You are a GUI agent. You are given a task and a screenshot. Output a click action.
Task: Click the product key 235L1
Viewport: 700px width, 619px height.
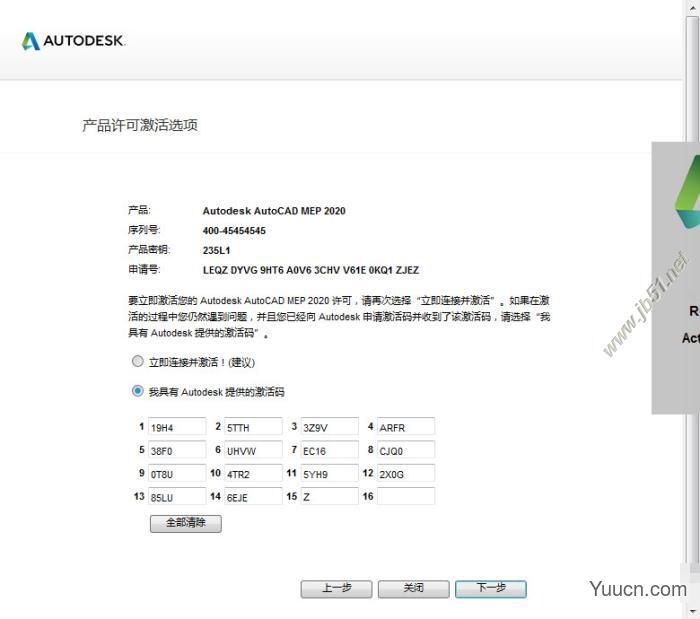pyautogui.click(x=217, y=250)
